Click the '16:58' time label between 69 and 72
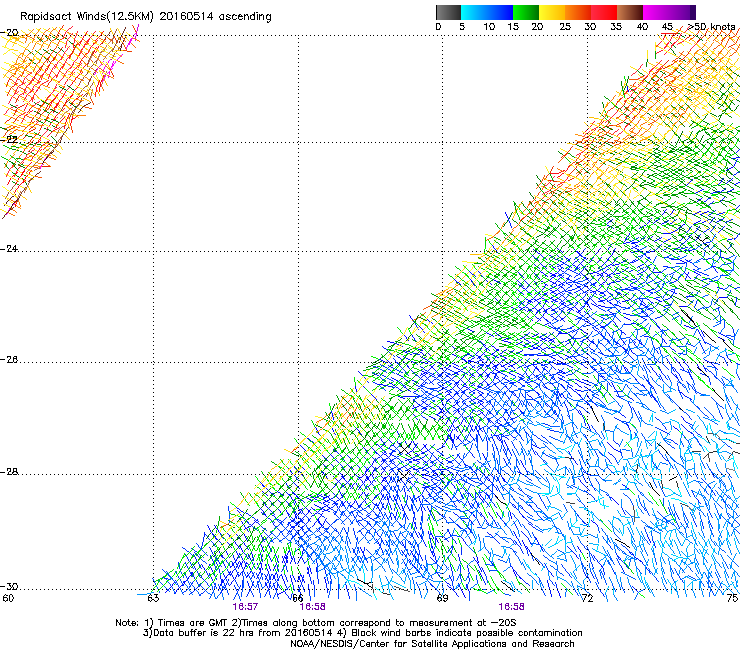The image size is (740, 650). tap(512, 607)
